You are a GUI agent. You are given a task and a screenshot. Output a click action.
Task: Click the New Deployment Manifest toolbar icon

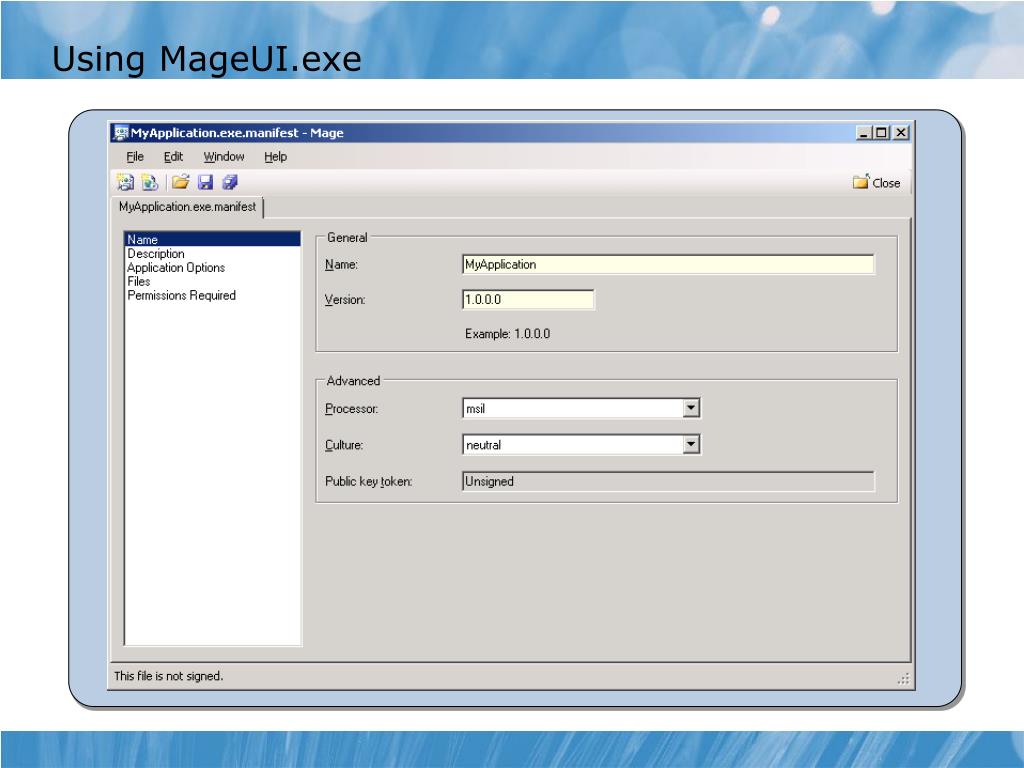click(x=150, y=182)
